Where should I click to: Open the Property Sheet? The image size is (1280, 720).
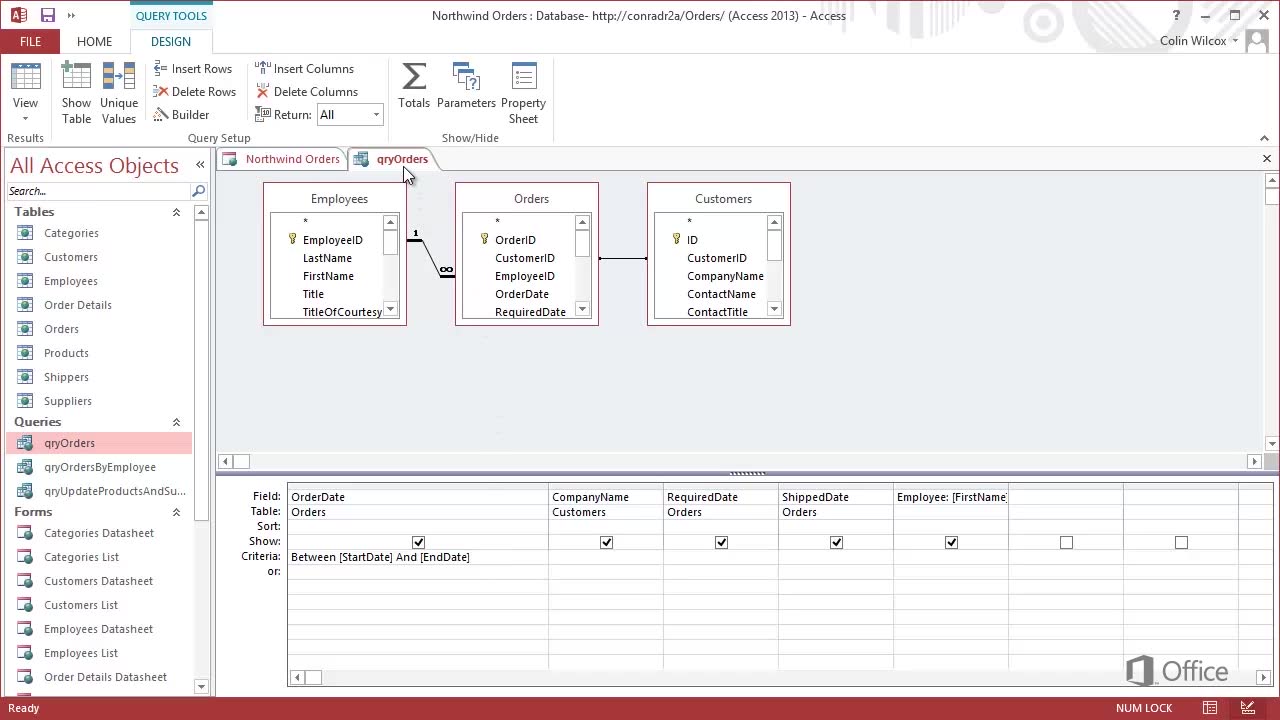(523, 93)
